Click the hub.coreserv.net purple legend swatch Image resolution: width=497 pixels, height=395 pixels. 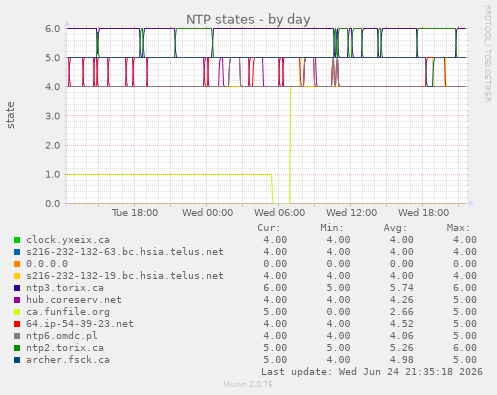(17, 300)
